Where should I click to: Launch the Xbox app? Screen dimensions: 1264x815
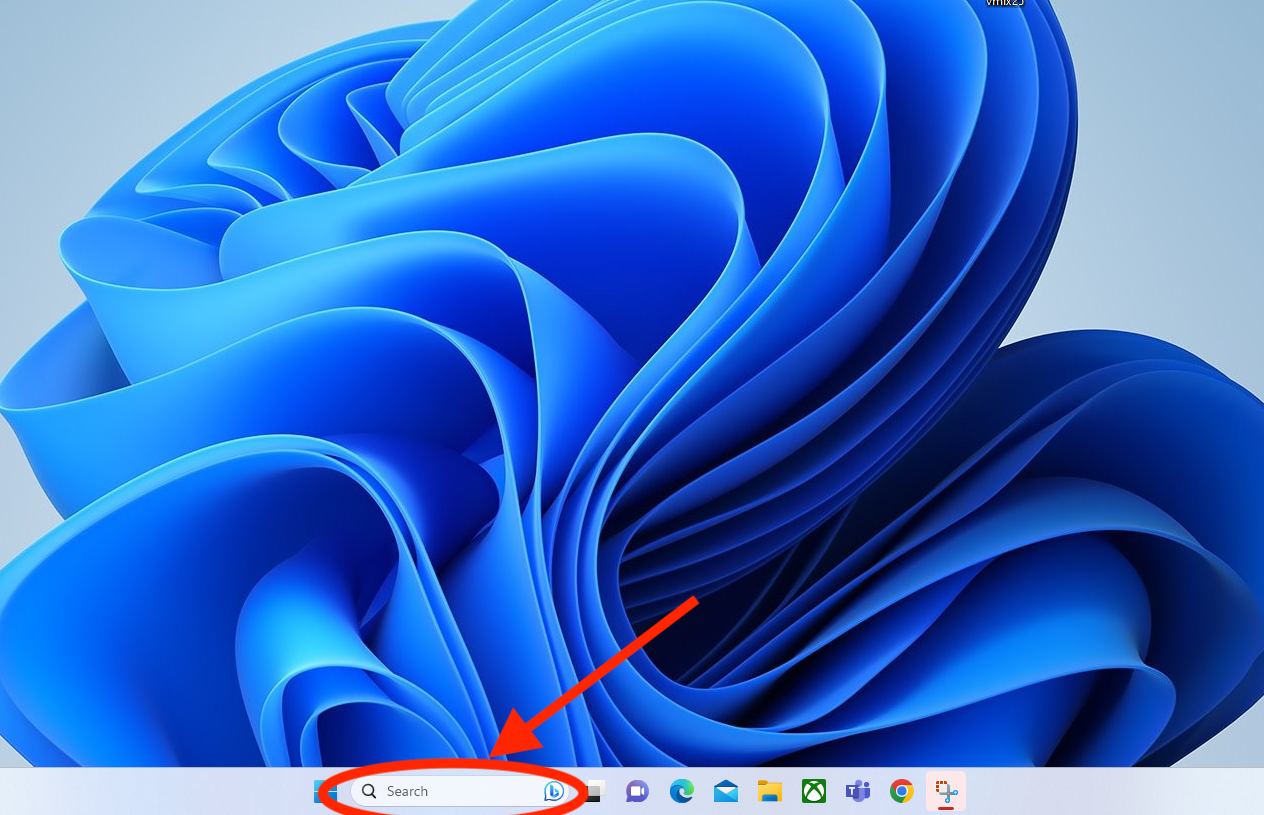tap(813, 791)
